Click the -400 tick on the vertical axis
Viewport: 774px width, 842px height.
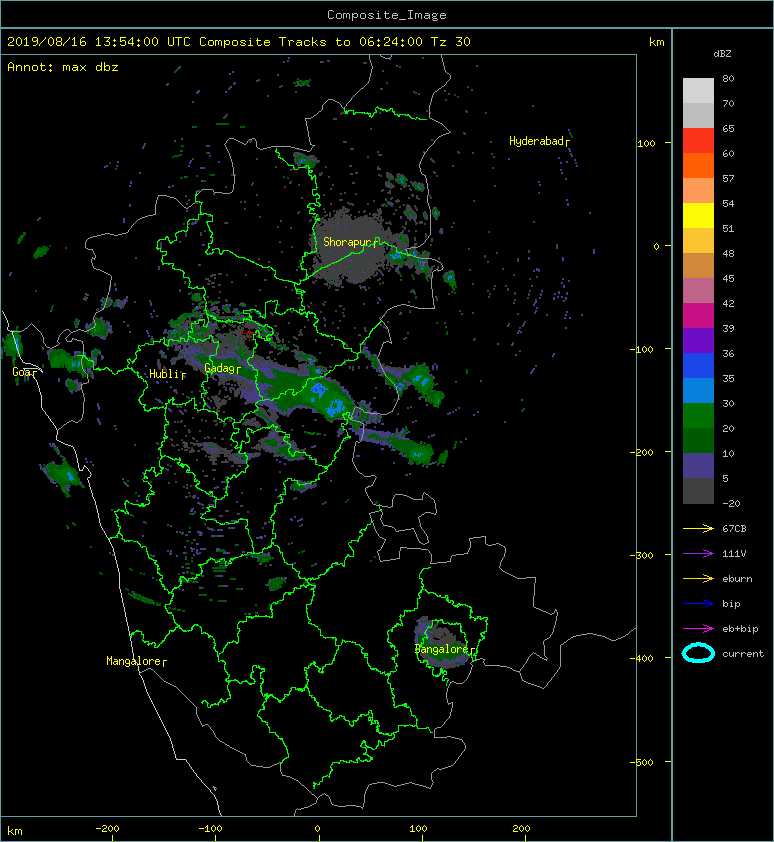[x=643, y=658]
